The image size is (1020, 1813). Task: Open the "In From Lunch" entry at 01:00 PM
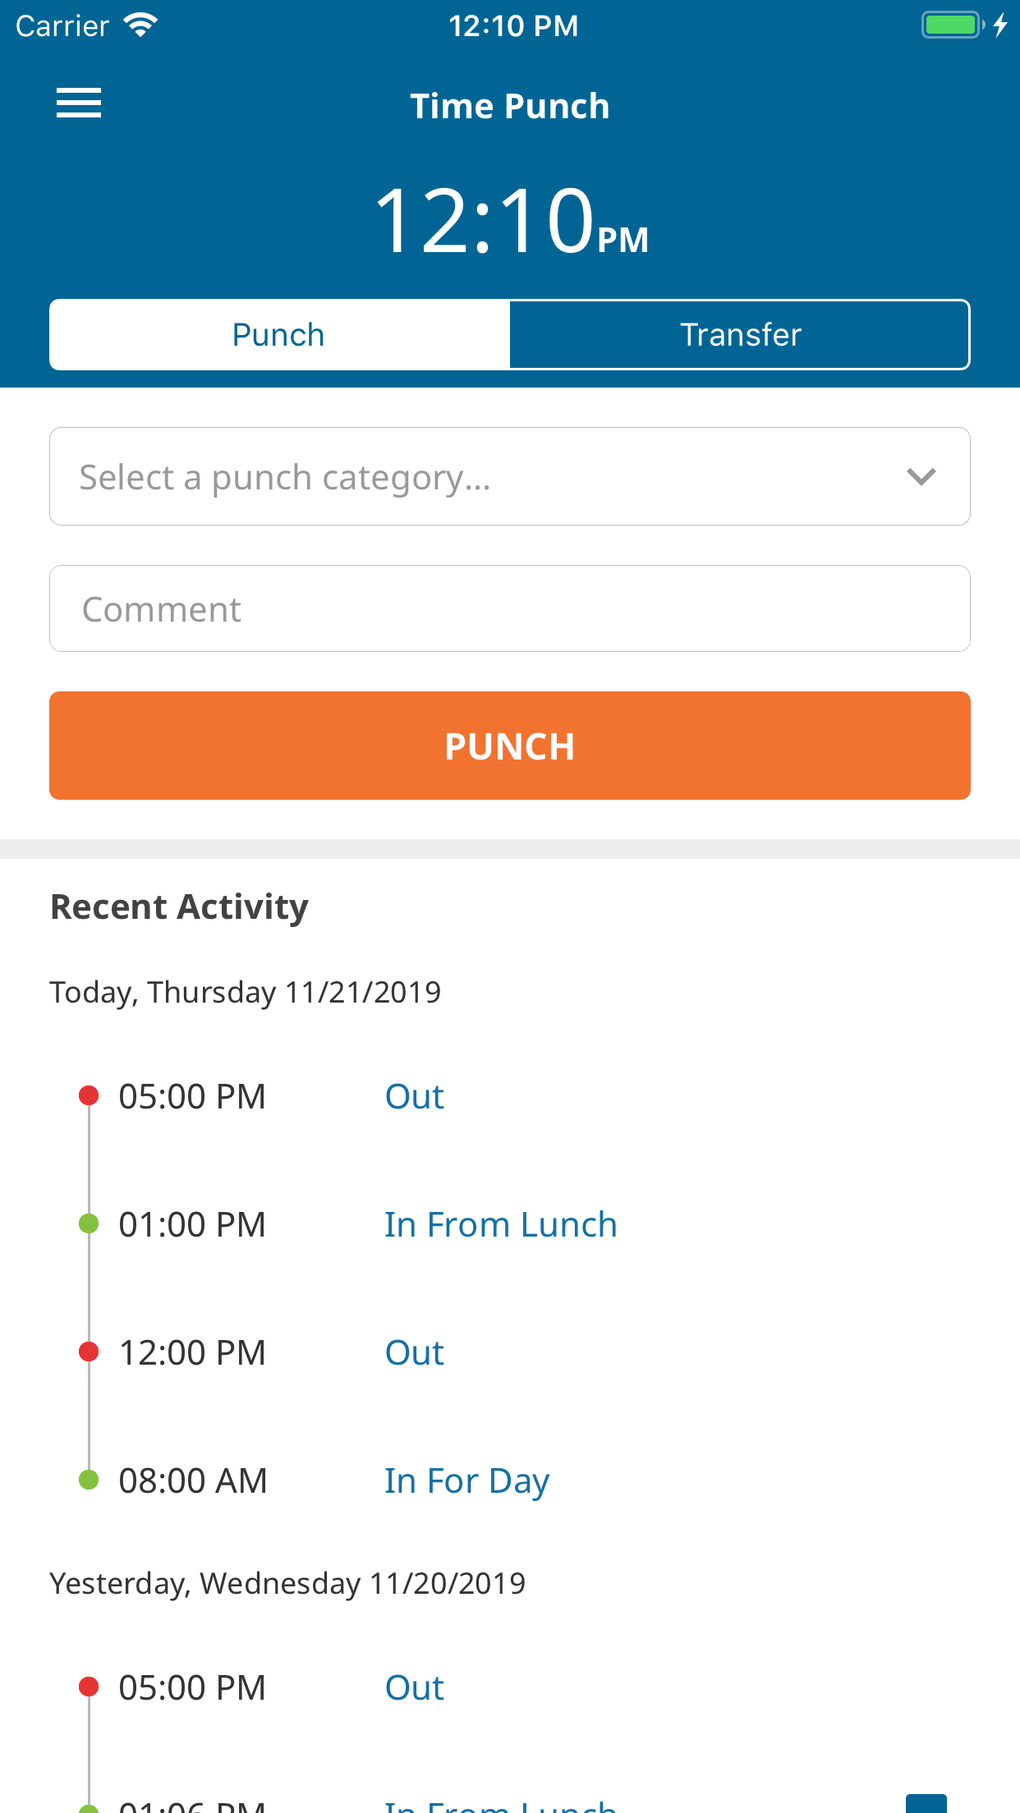[x=500, y=1224]
